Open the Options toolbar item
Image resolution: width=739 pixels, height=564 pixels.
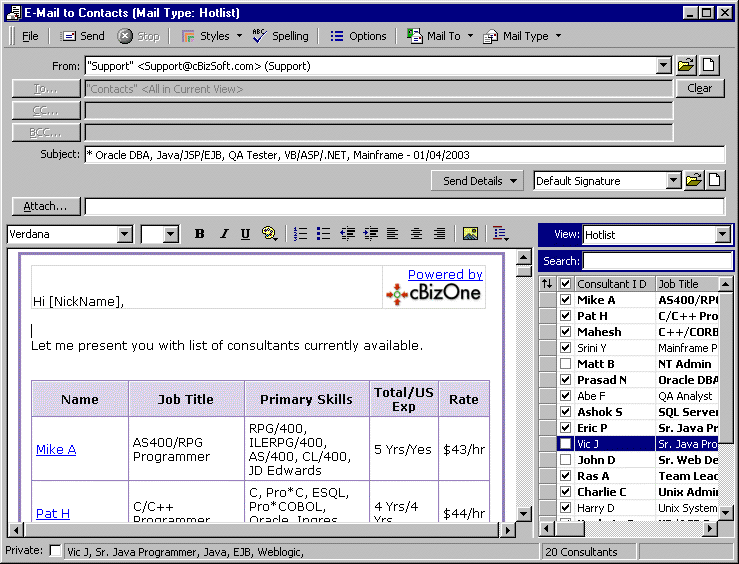click(x=358, y=36)
